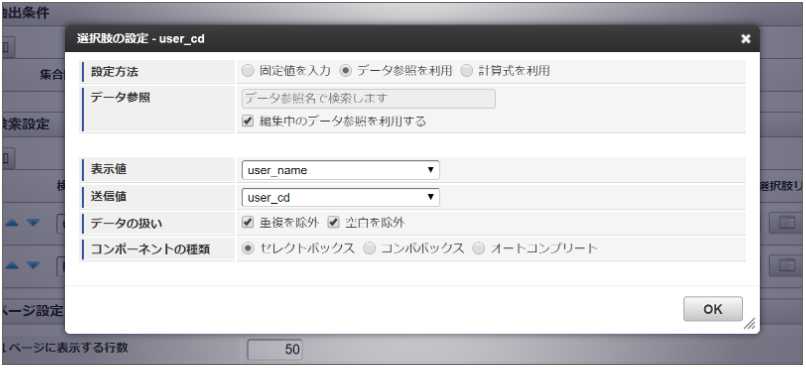Open the 表示値 dropdown showing user_name
This screenshot has height=369, width=806.
coord(340,170)
